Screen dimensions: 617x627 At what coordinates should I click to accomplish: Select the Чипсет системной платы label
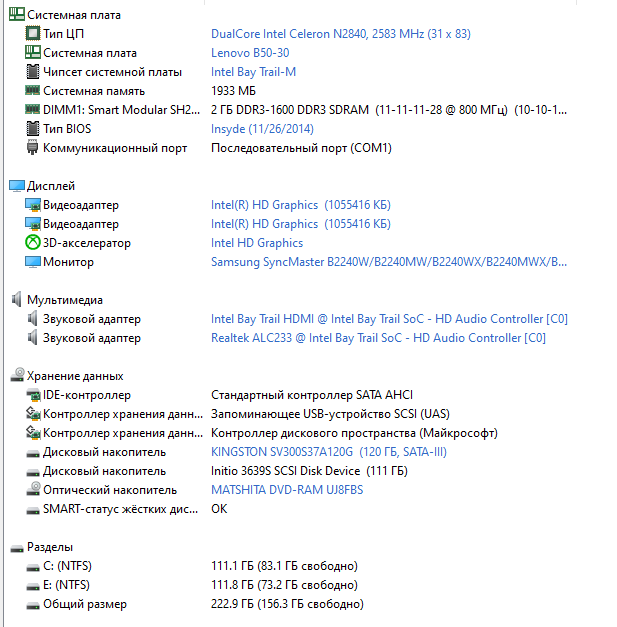pyautogui.click(x=112, y=72)
